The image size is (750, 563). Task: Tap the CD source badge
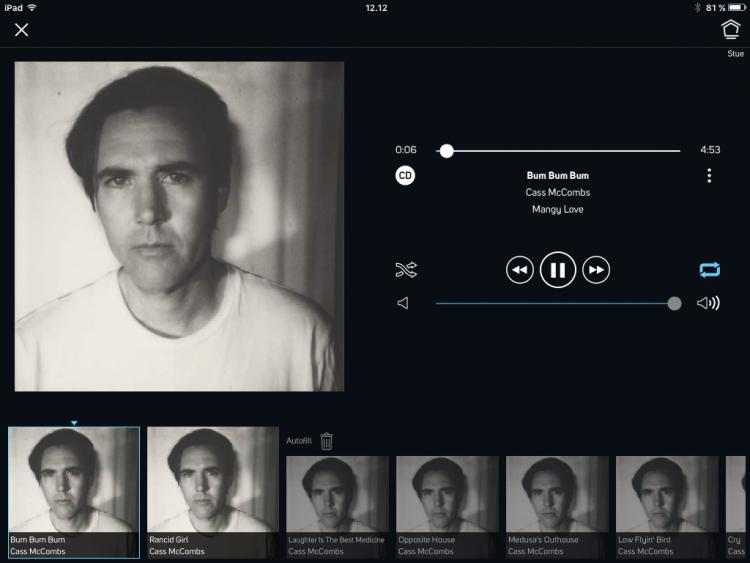[x=405, y=176]
